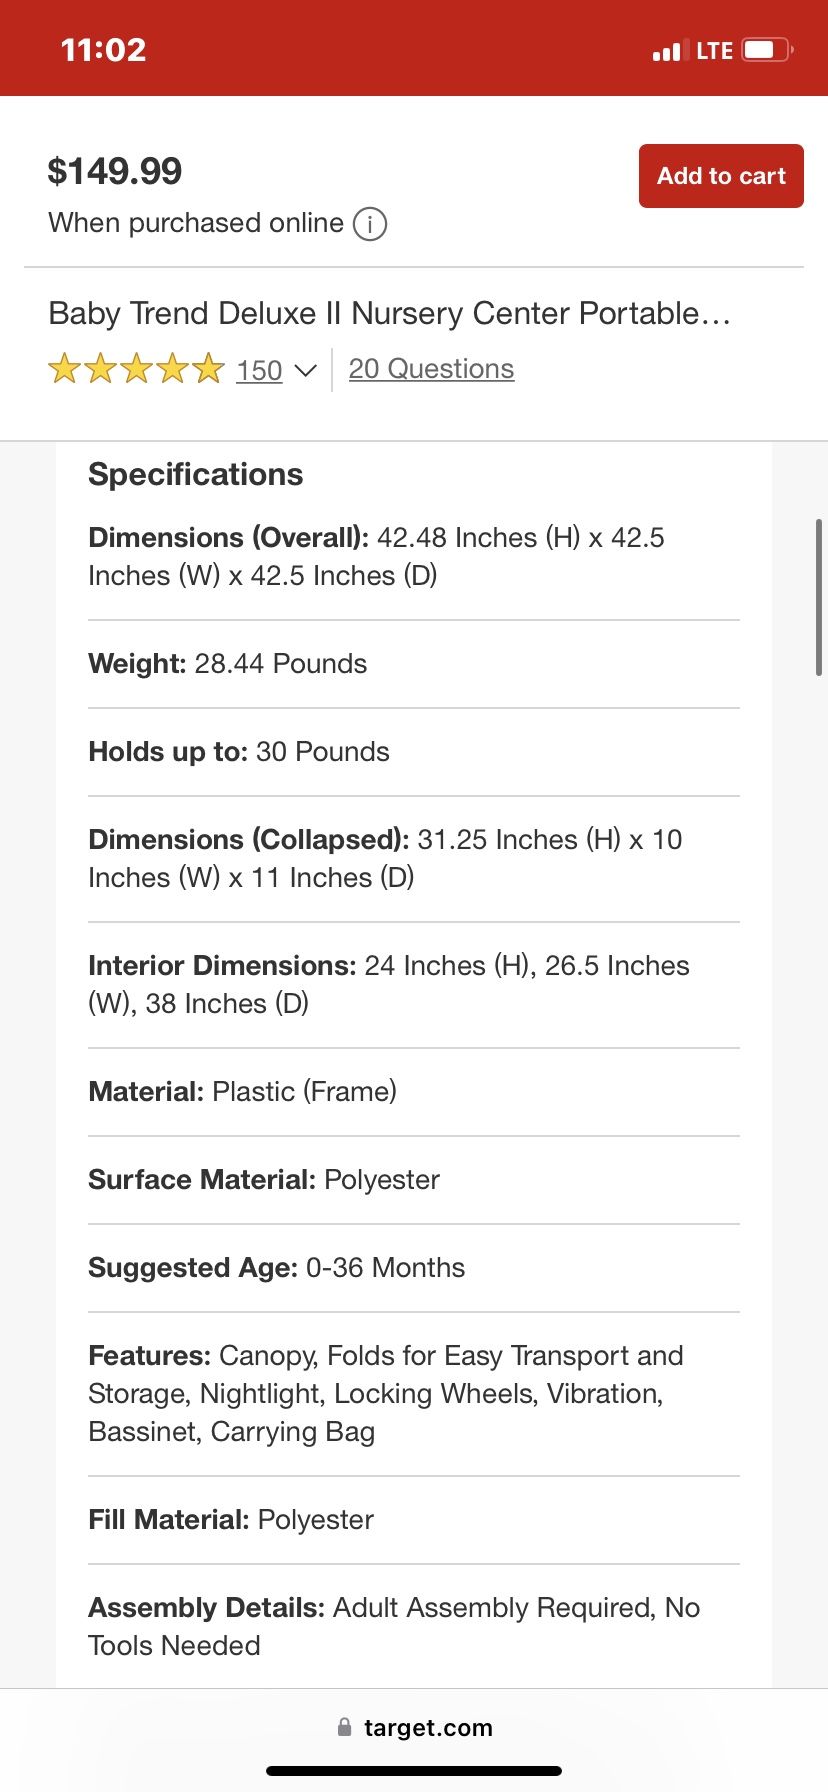Screen dimensions: 828x1792
Task: Tap the five-star rating icons
Action: tap(136, 369)
